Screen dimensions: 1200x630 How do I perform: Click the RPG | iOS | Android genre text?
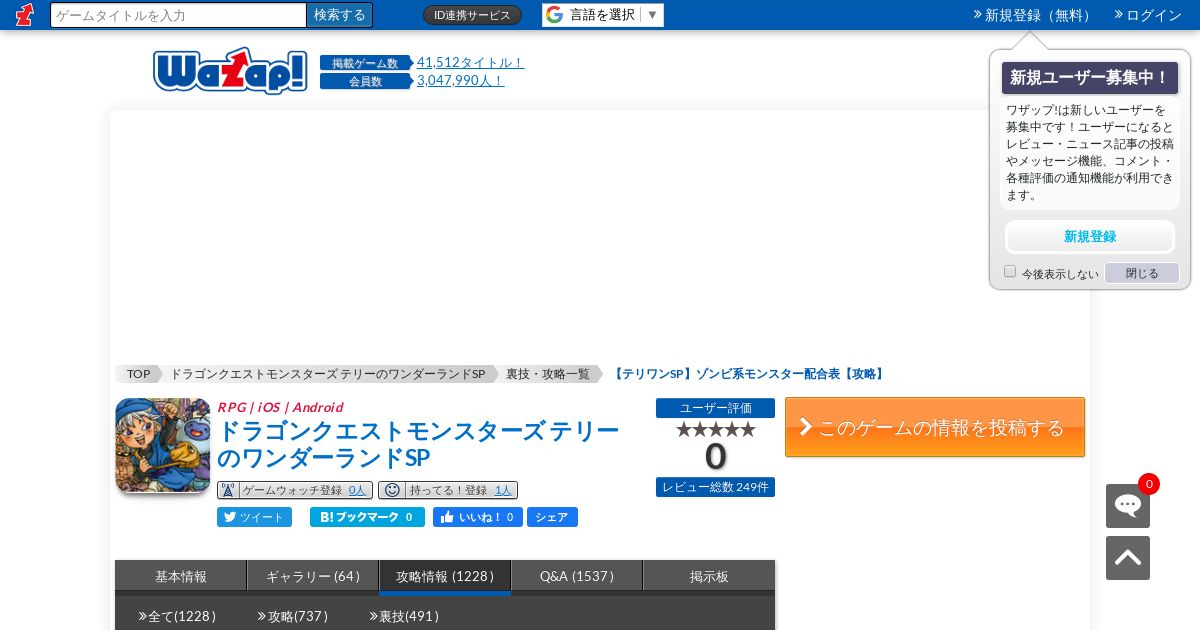tap(280, 407)
